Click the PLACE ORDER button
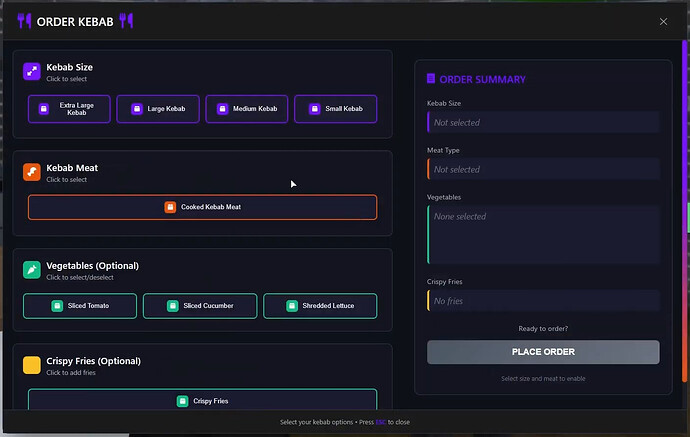The image size is (690, 437). pos(543,352)
